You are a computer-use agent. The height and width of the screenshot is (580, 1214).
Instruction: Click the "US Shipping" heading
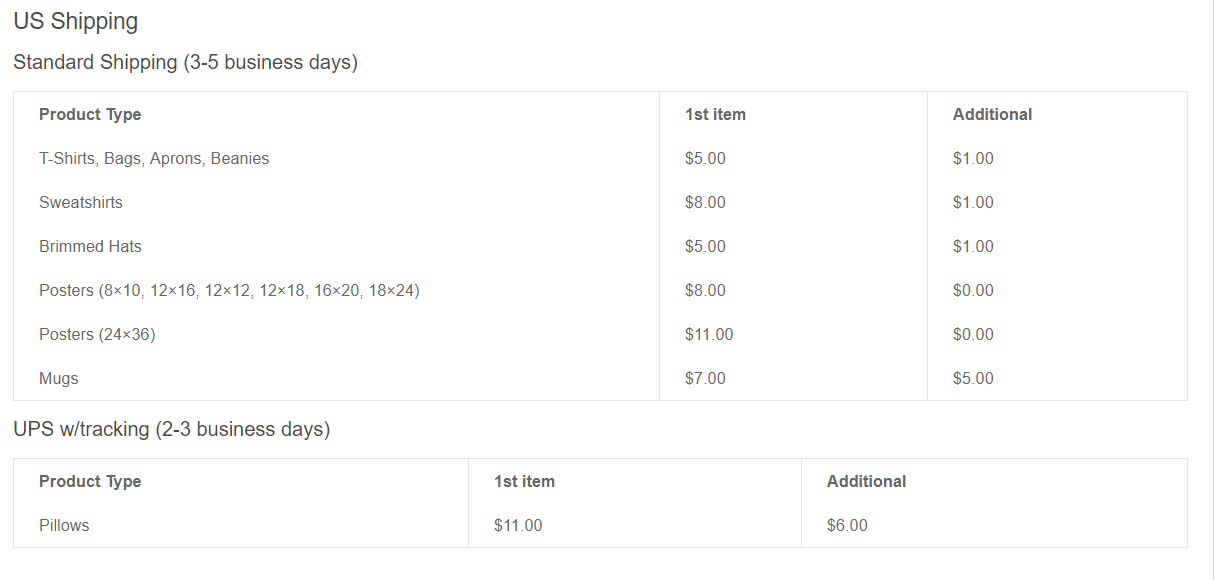click(76, 21)
